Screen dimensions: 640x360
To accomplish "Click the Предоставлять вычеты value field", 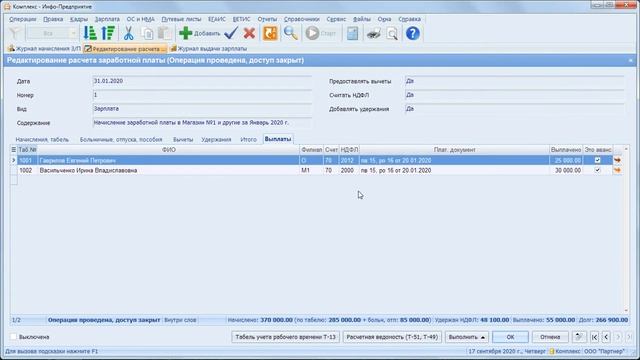I will coord(514,81).
